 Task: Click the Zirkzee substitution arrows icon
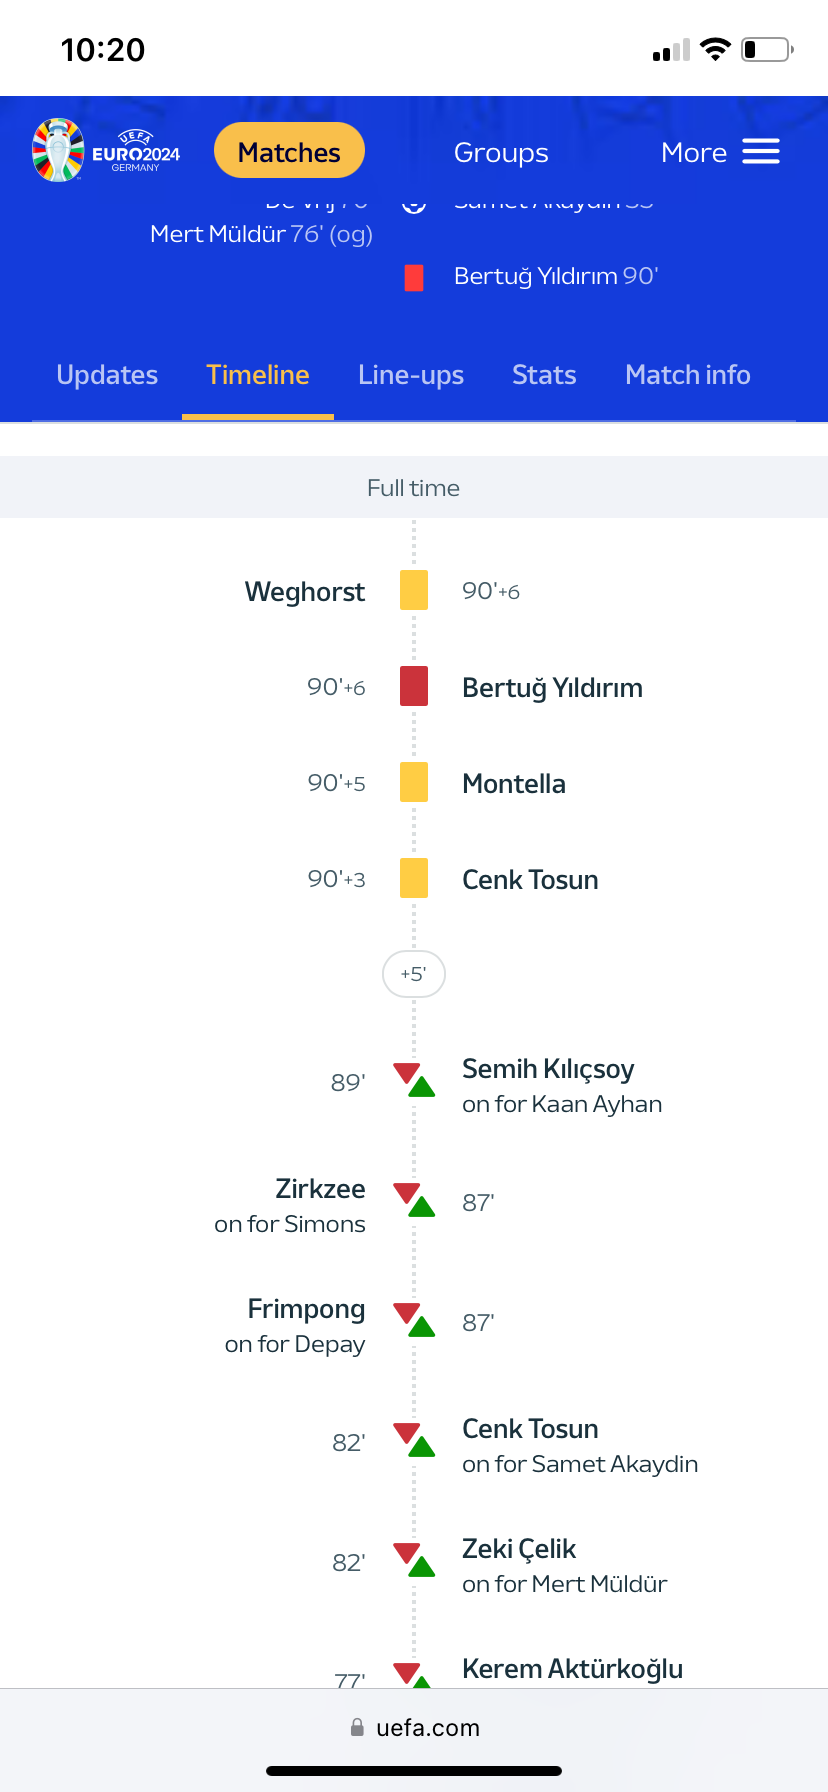(x=414, y=1200)
